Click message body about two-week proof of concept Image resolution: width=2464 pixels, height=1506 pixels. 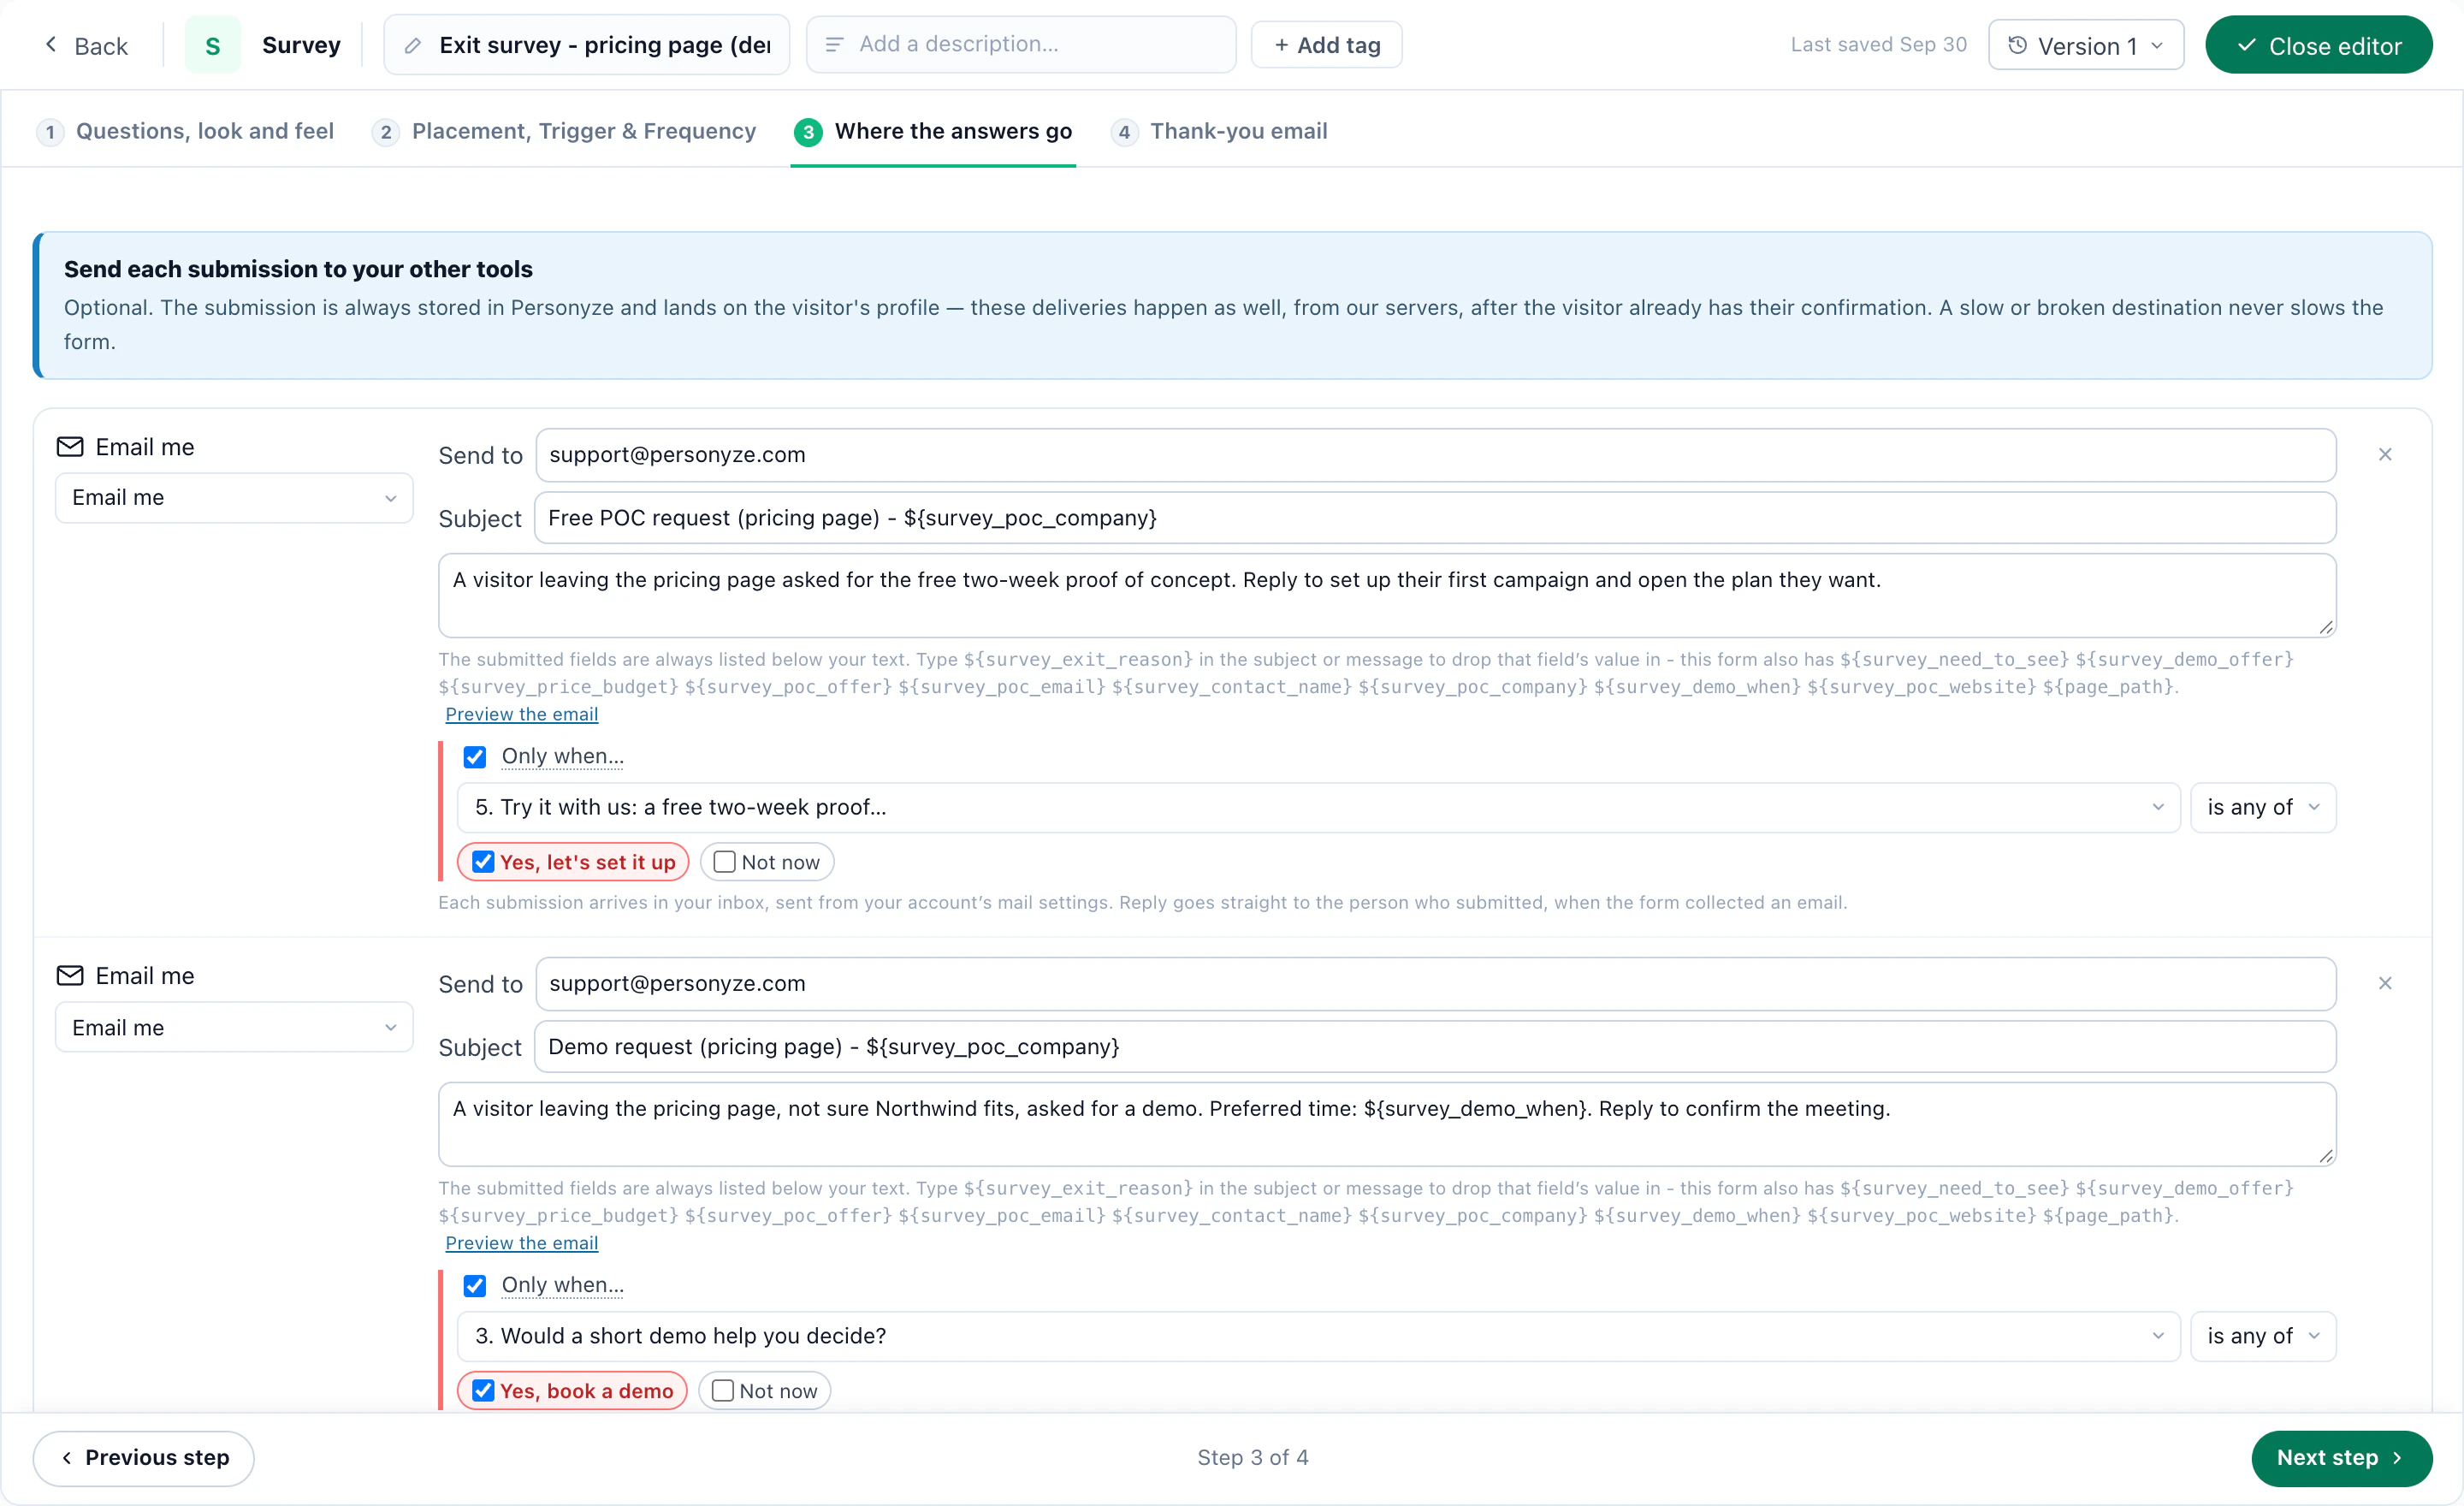click(x=1387, y=596)
